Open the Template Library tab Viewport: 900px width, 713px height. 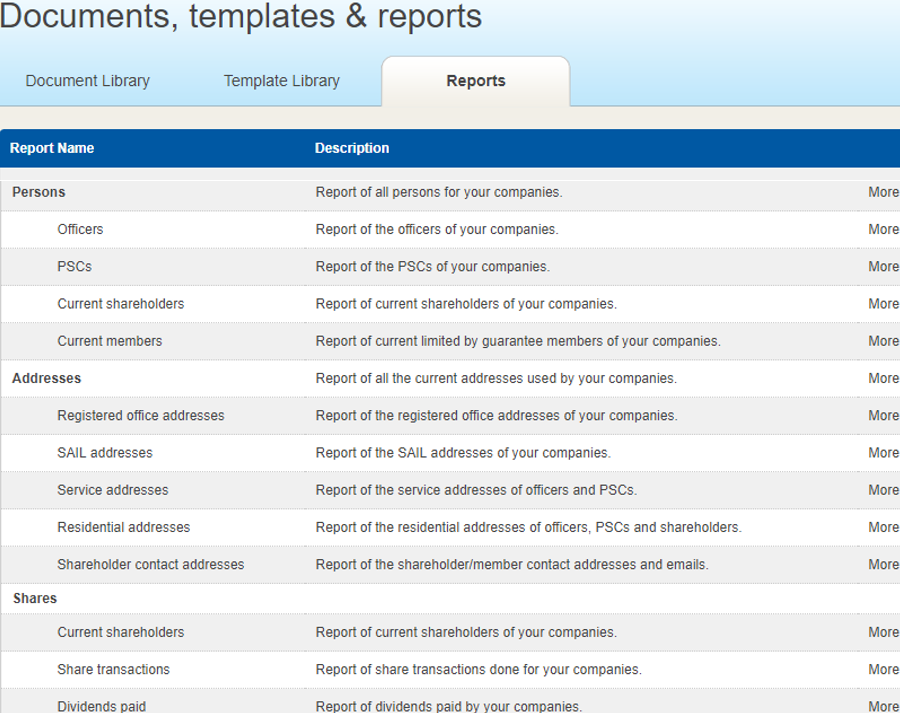click(x=281, y=81)
